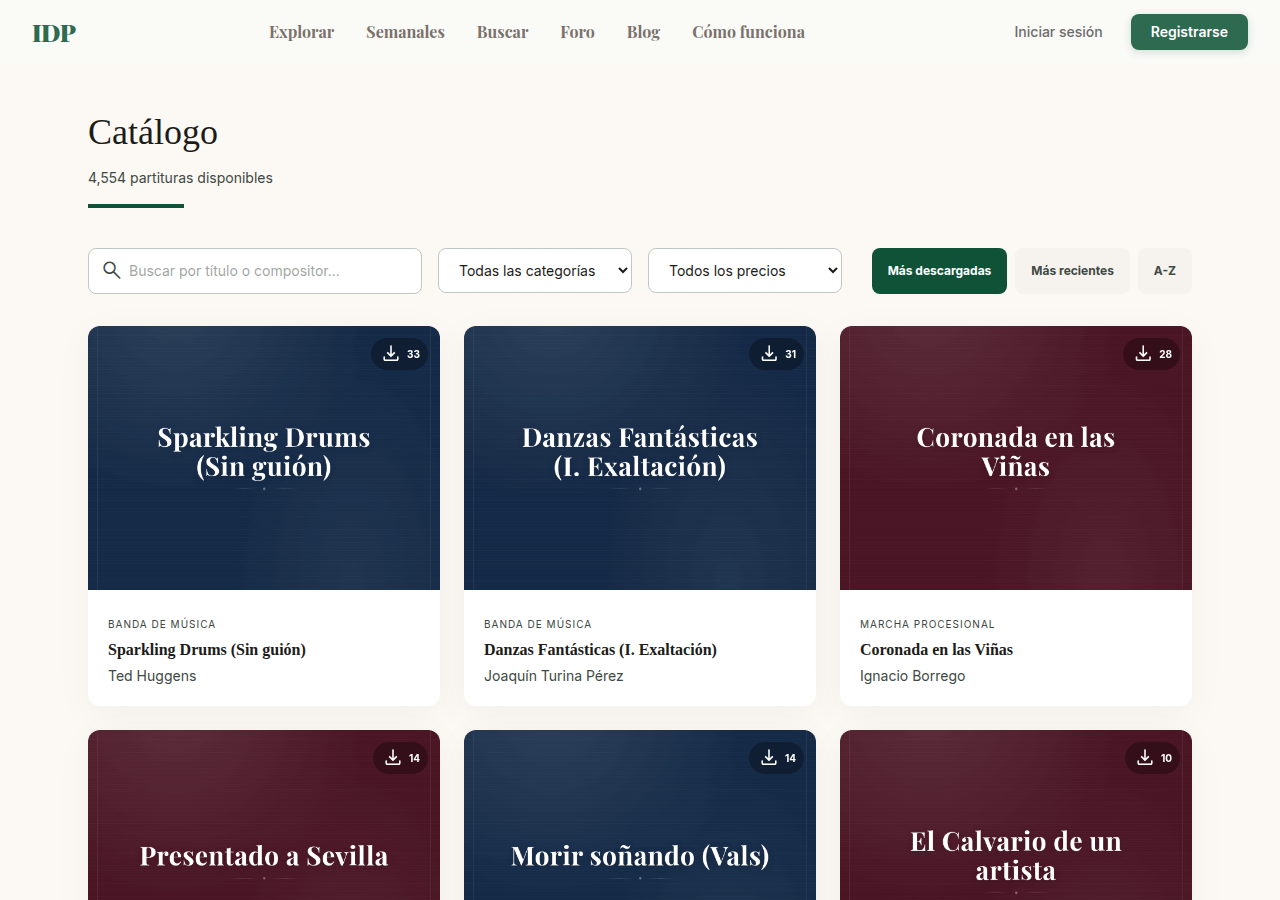Click composer name Joaquín Turina Pérez
The height and width of the screenshot is (900, 1280).
[x=554, y=676]
